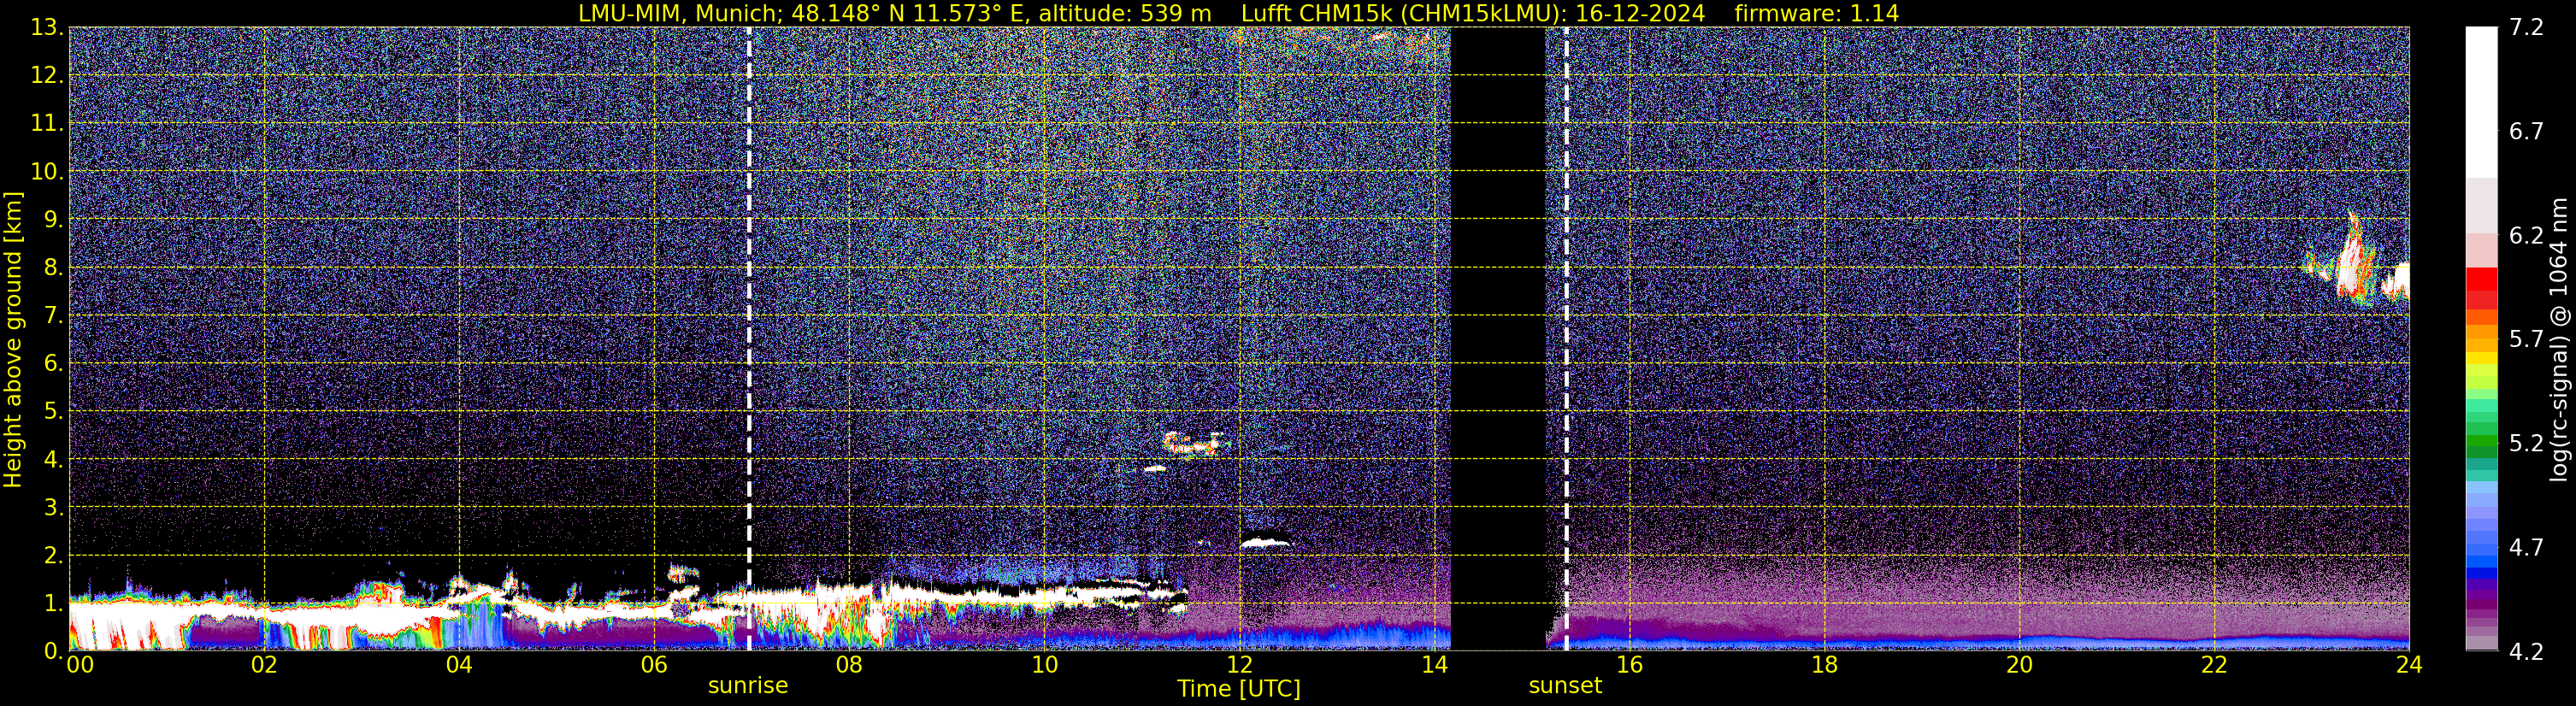Click the white dashed sunset line
This screenshot has width=2576, height=706.
(x=1566, y=338)
